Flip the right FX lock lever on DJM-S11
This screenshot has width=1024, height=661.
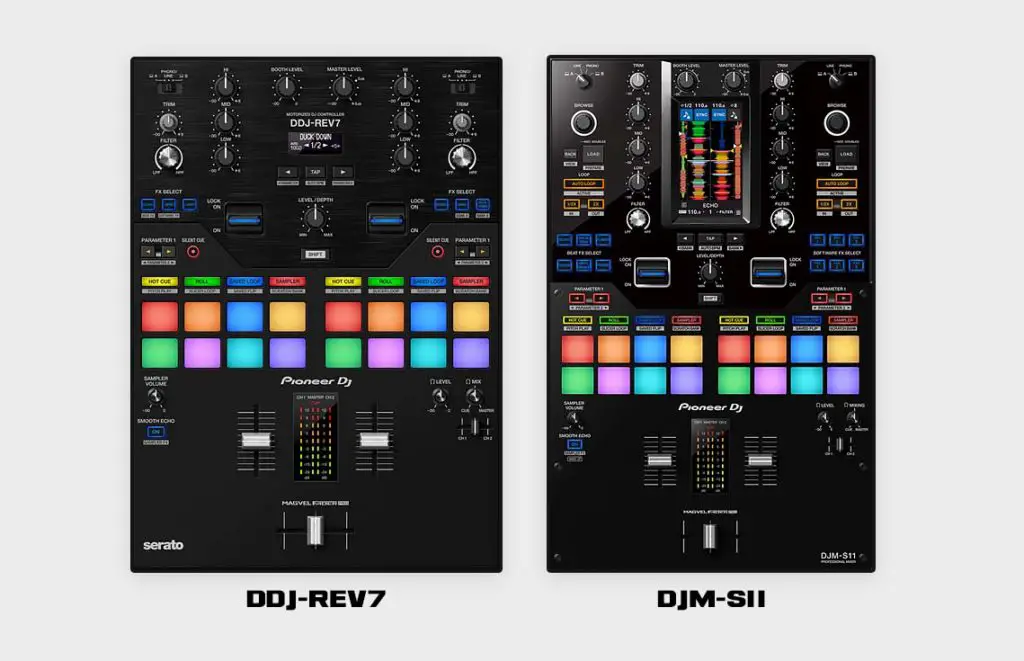pyautogui.click(x=768, y=272)
